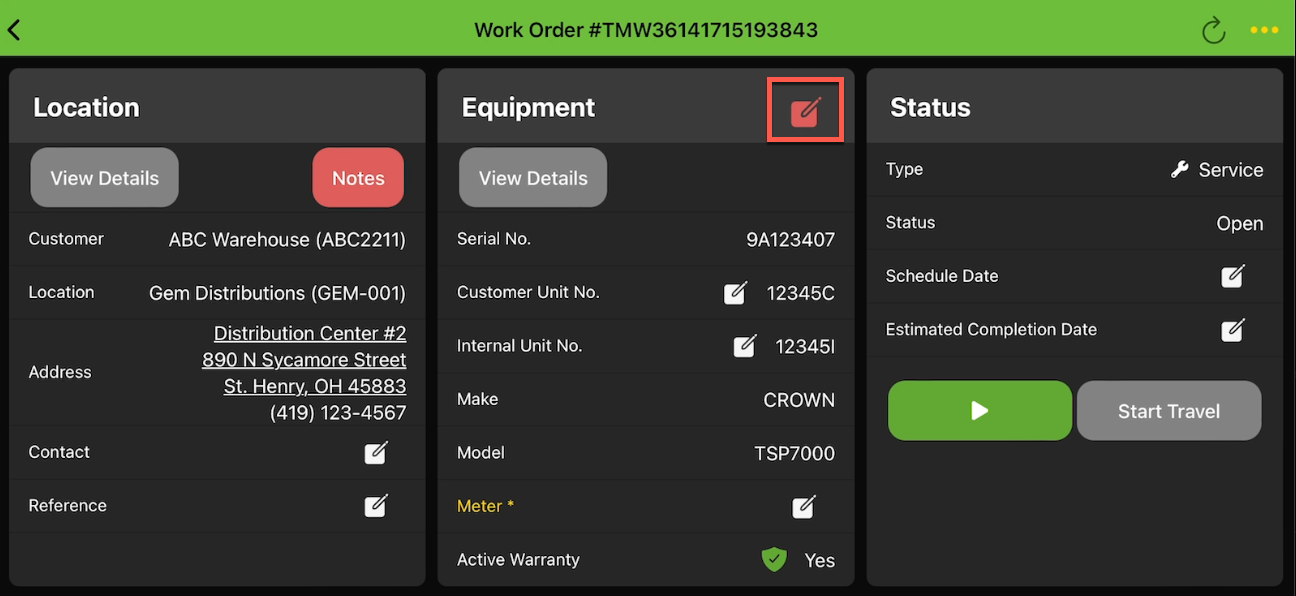Open the red Notes button
Screen dimensions: 1296x596
click(x=358, y=178)
